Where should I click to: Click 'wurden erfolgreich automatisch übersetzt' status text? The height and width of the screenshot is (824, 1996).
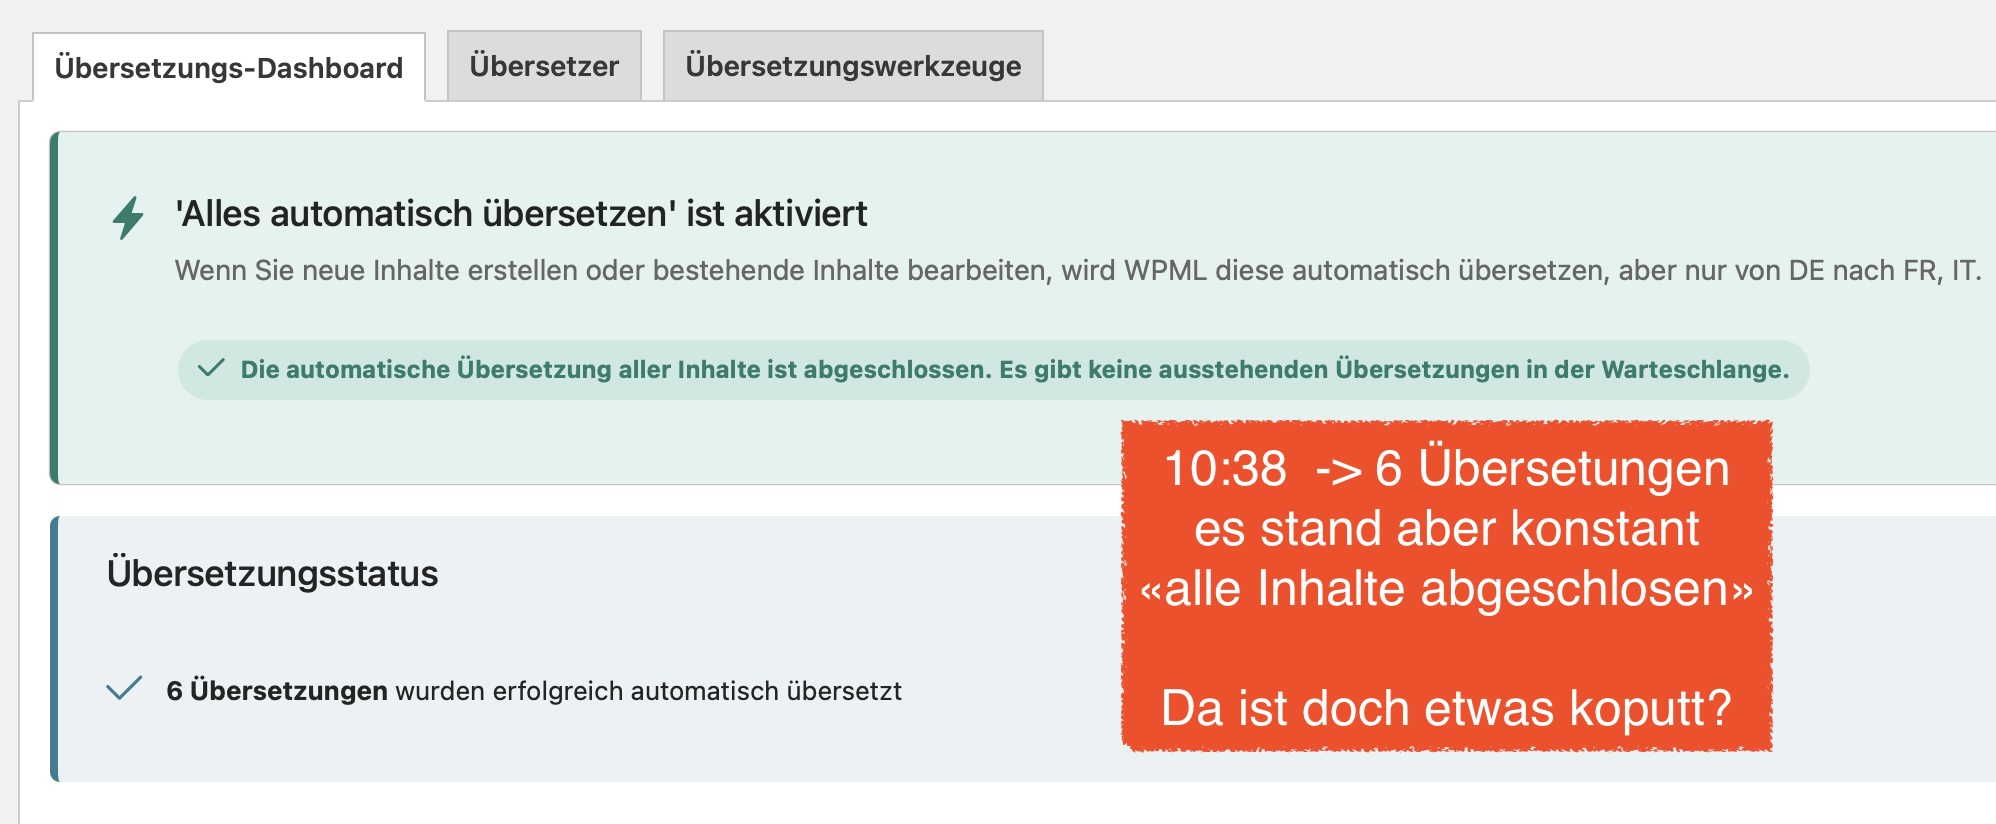[648, 691]
